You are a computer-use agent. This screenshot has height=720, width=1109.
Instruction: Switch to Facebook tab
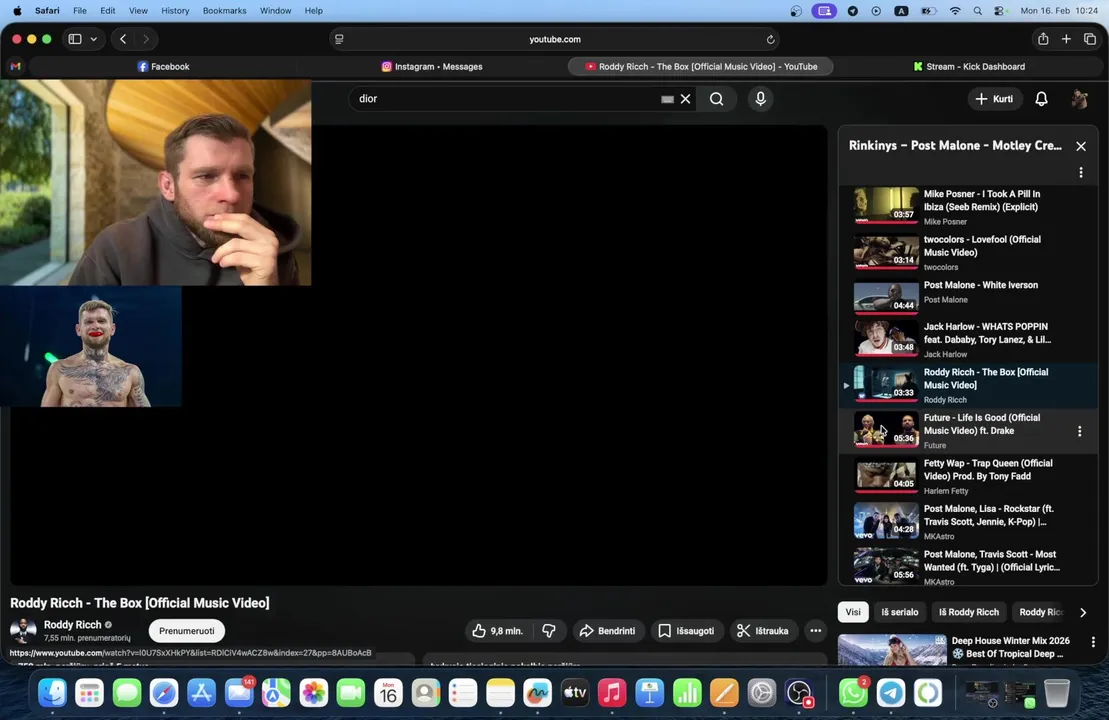coord(163,66)
